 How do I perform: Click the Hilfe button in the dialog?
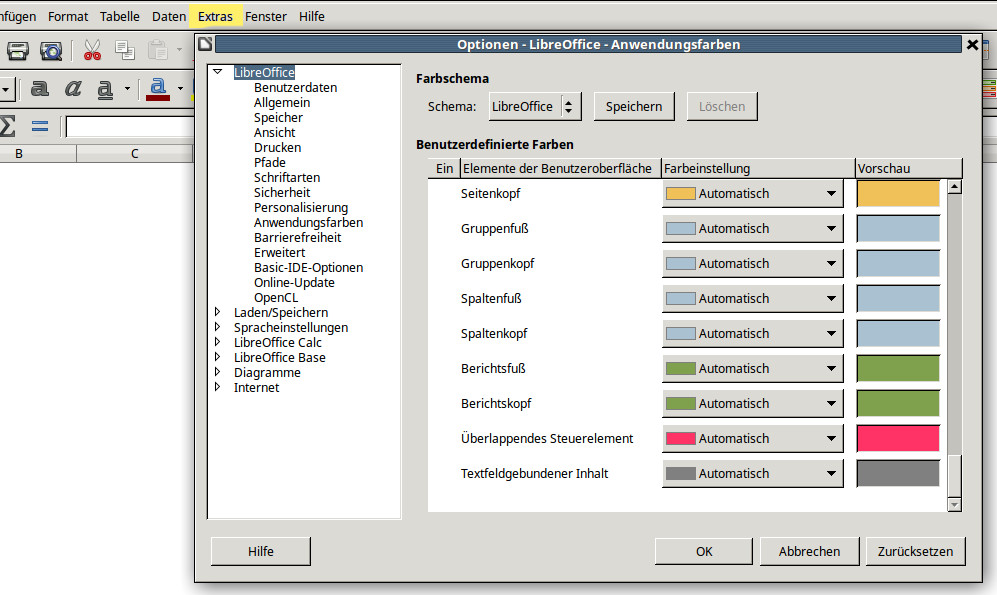[261, 551]
